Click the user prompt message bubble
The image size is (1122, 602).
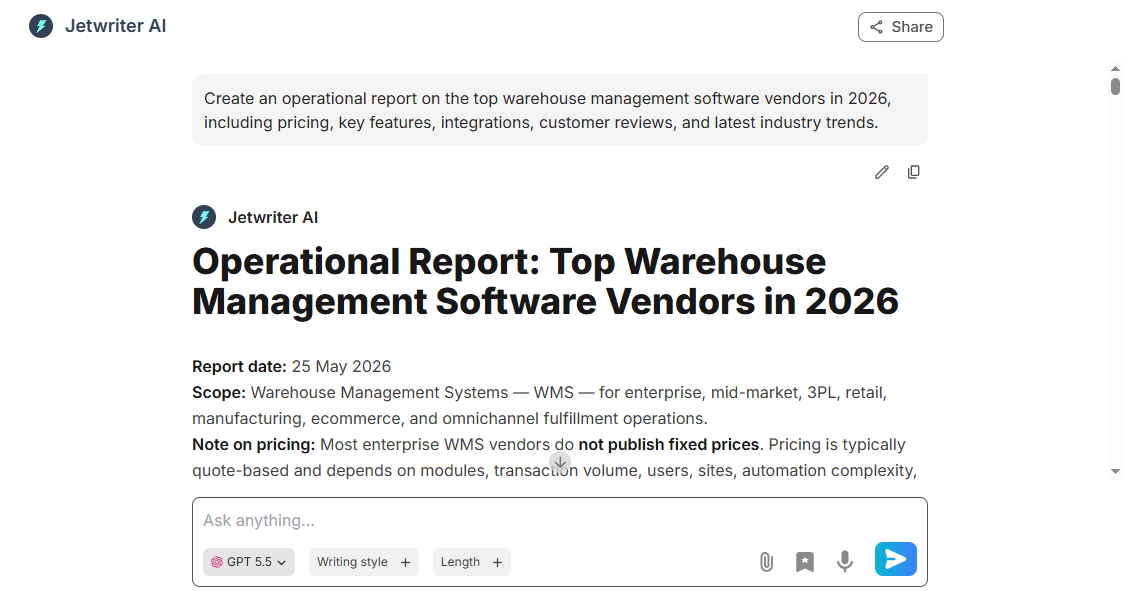point(560,110)
